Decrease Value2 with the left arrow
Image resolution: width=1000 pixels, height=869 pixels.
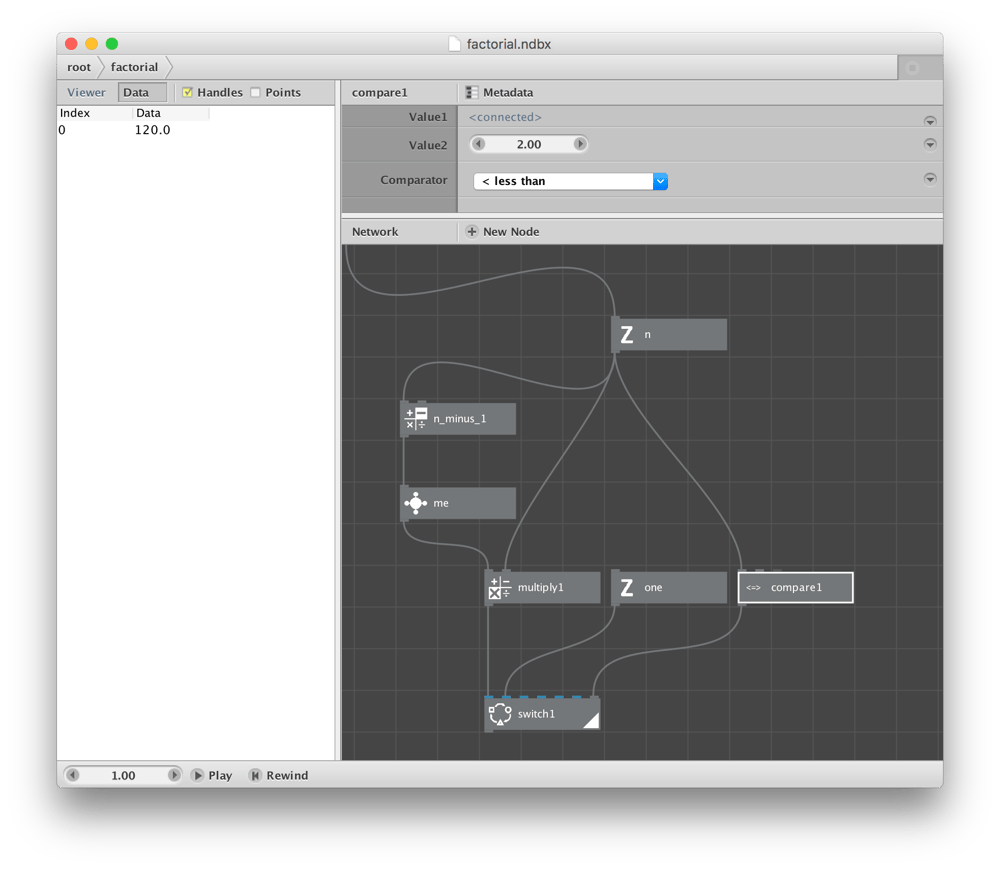point(479,144)
